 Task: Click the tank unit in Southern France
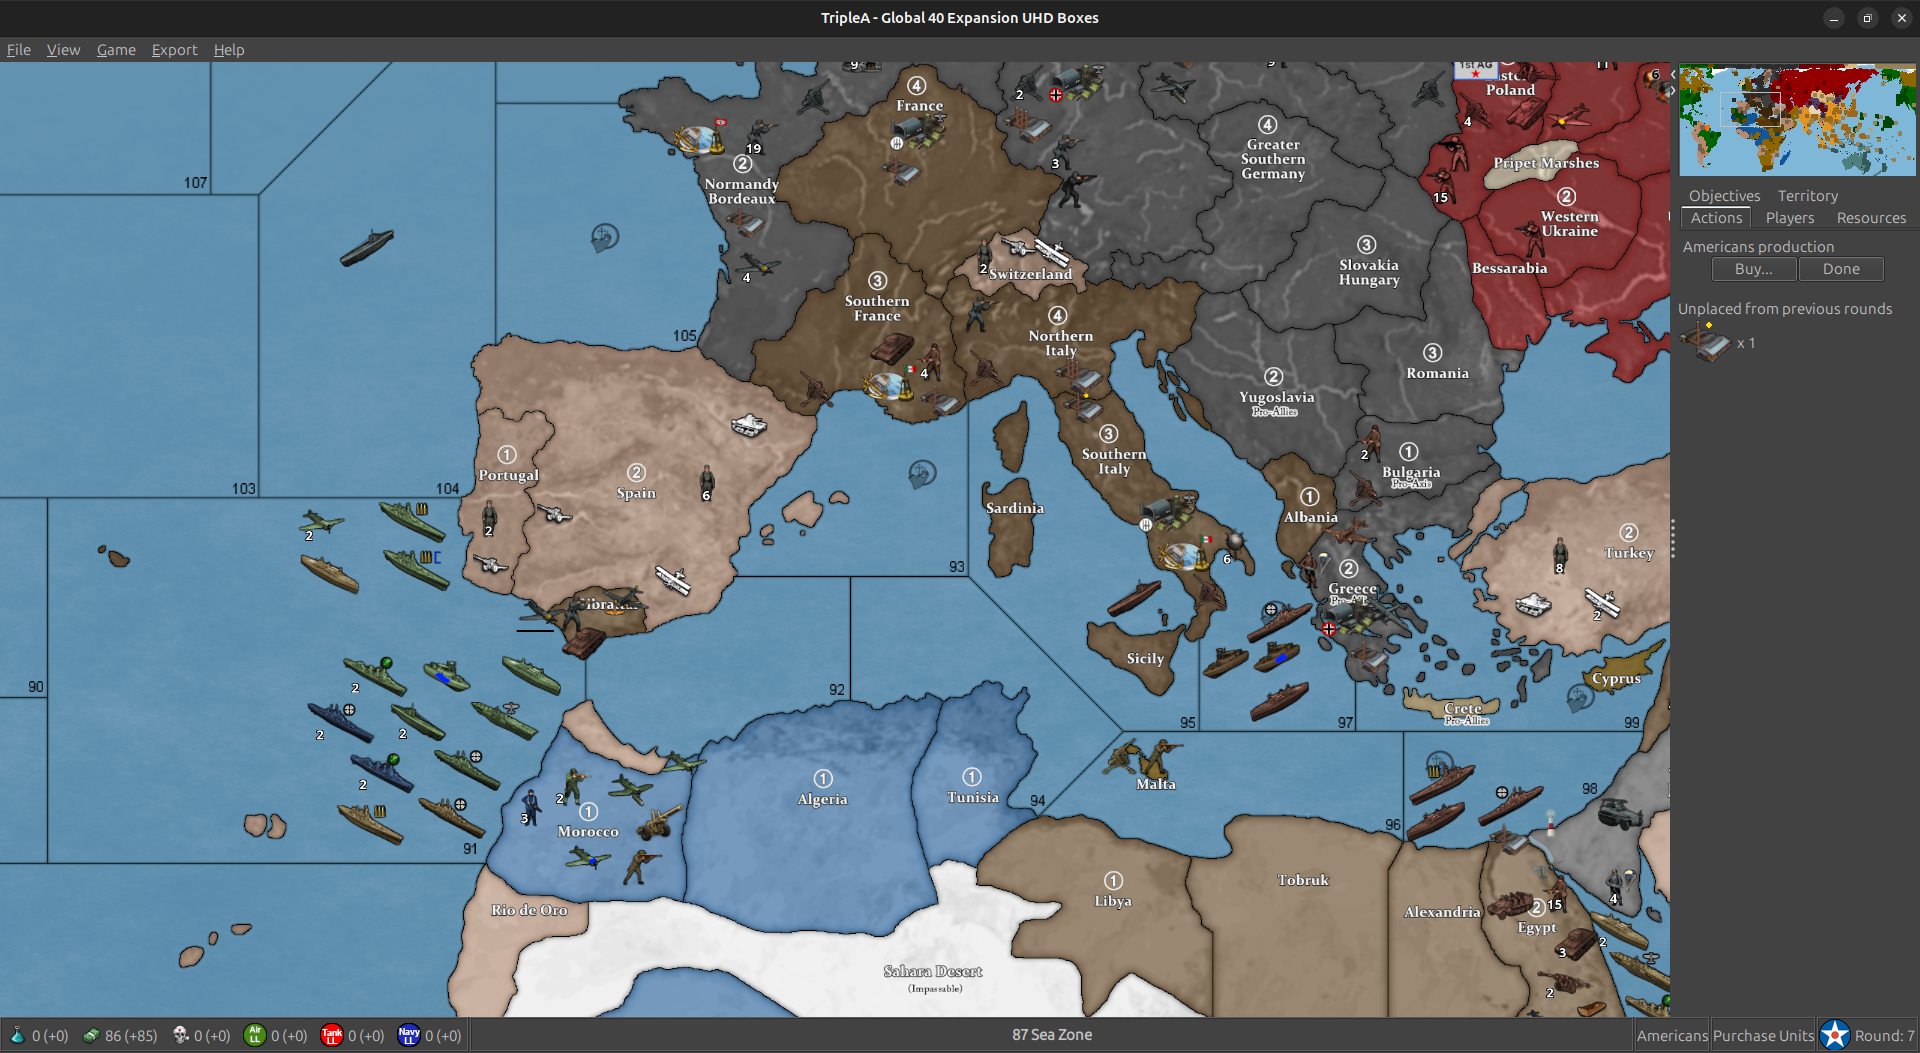point(892,346)
